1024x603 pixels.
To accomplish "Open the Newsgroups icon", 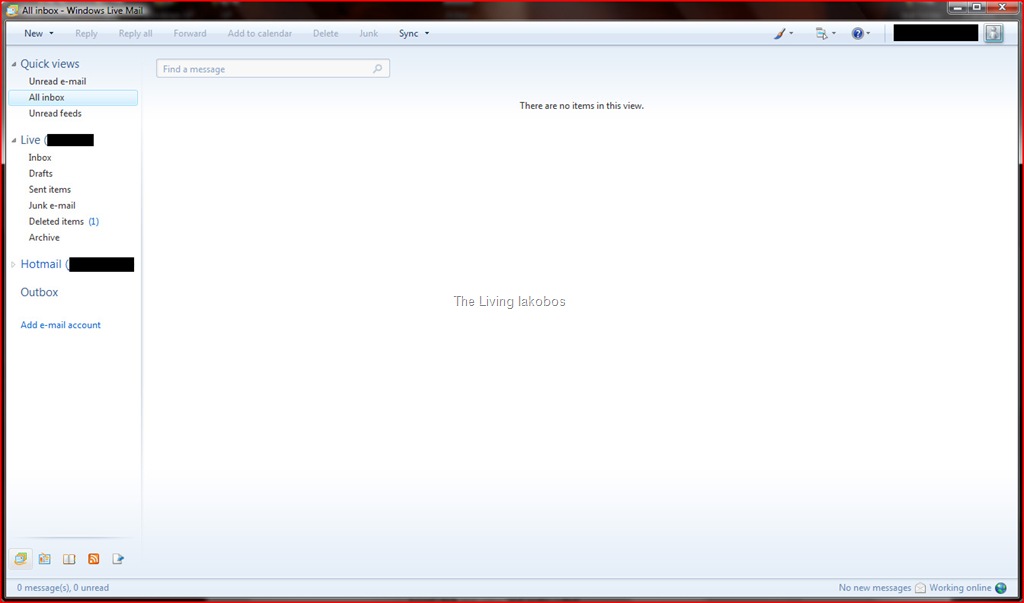I will (118, 559).
